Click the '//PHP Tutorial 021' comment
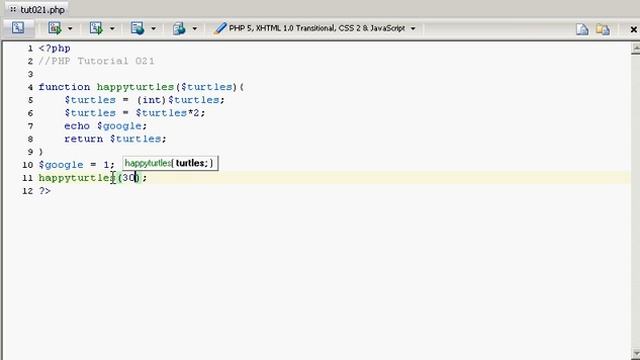640x360 pixels. point(96,61)
